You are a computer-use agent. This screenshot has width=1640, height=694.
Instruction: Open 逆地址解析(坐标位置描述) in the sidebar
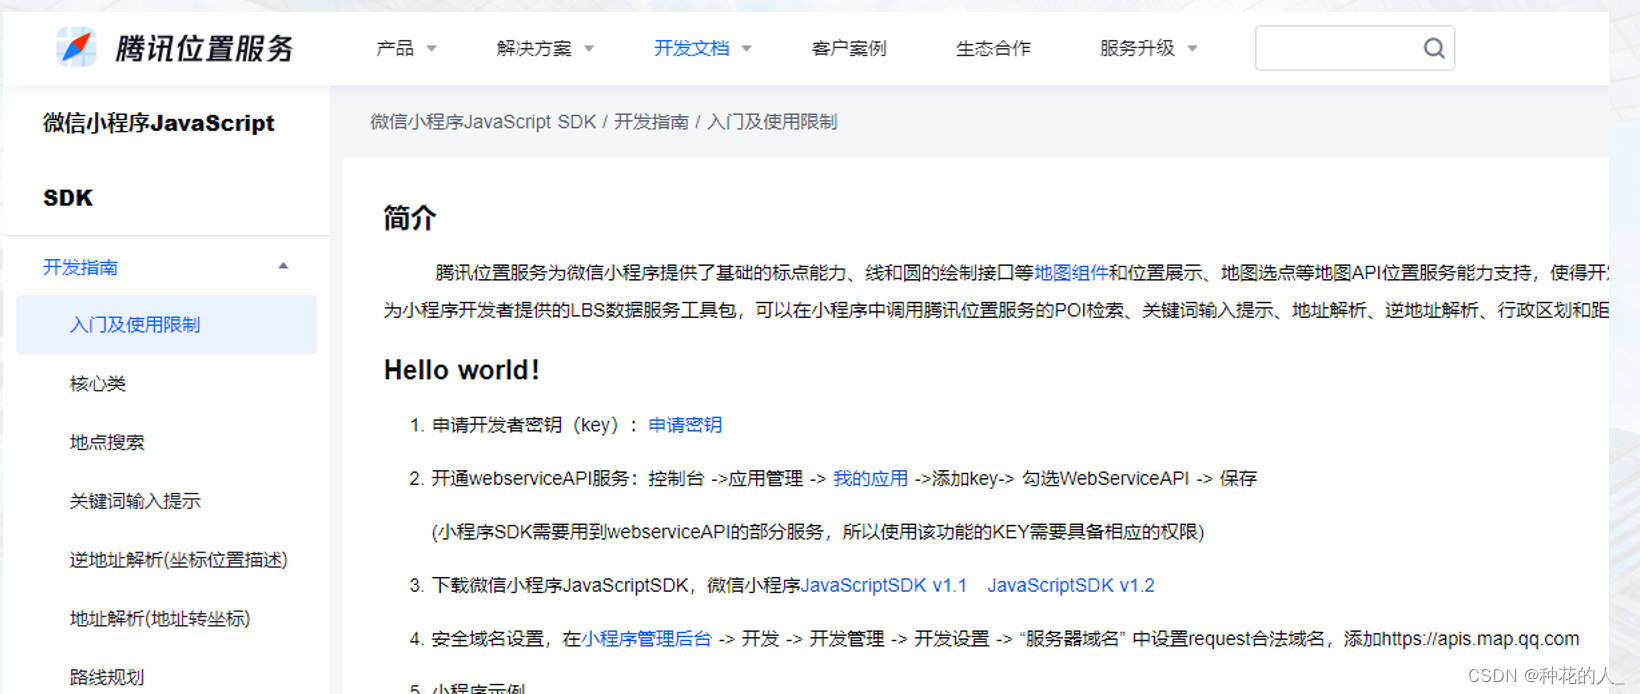(178, 560)
